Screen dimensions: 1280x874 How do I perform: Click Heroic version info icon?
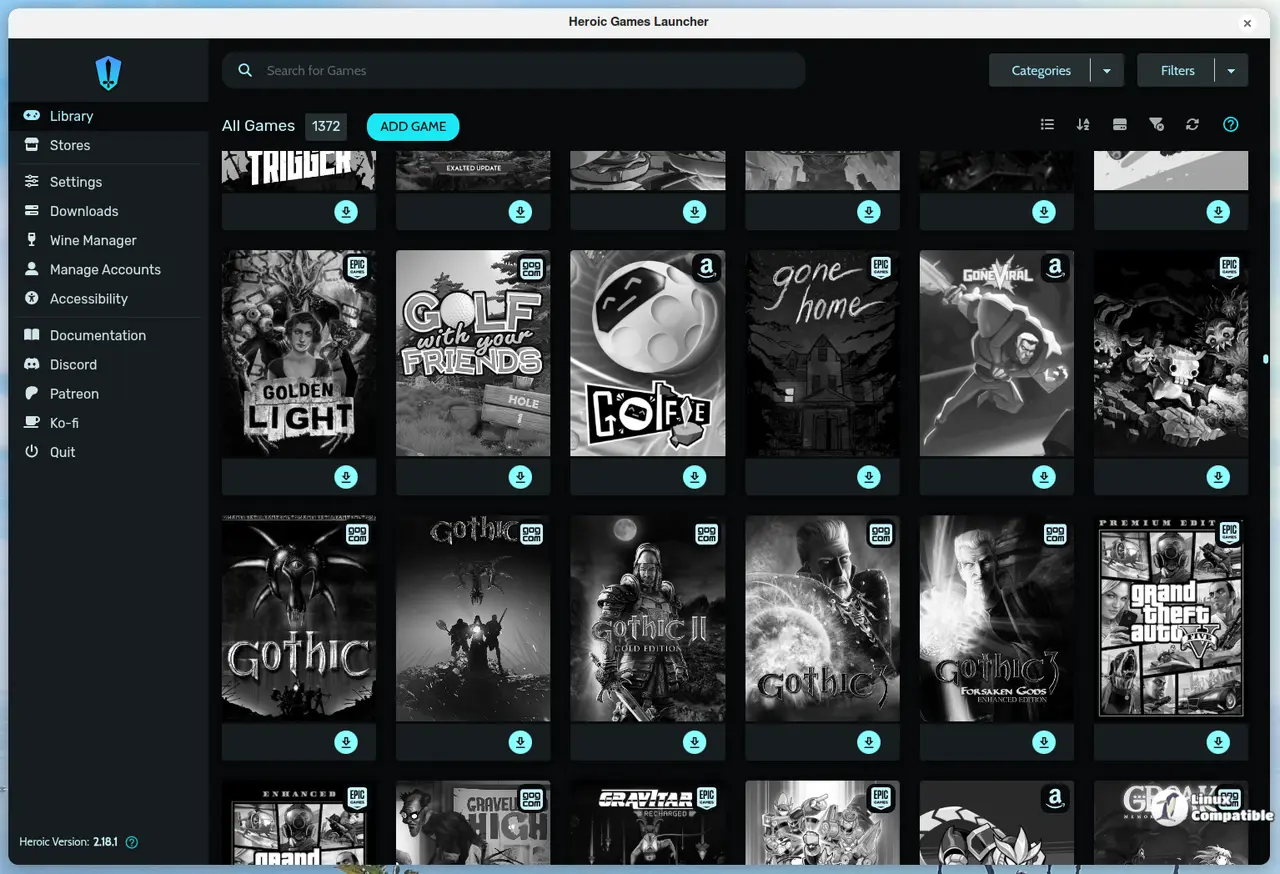coord(132,842)
